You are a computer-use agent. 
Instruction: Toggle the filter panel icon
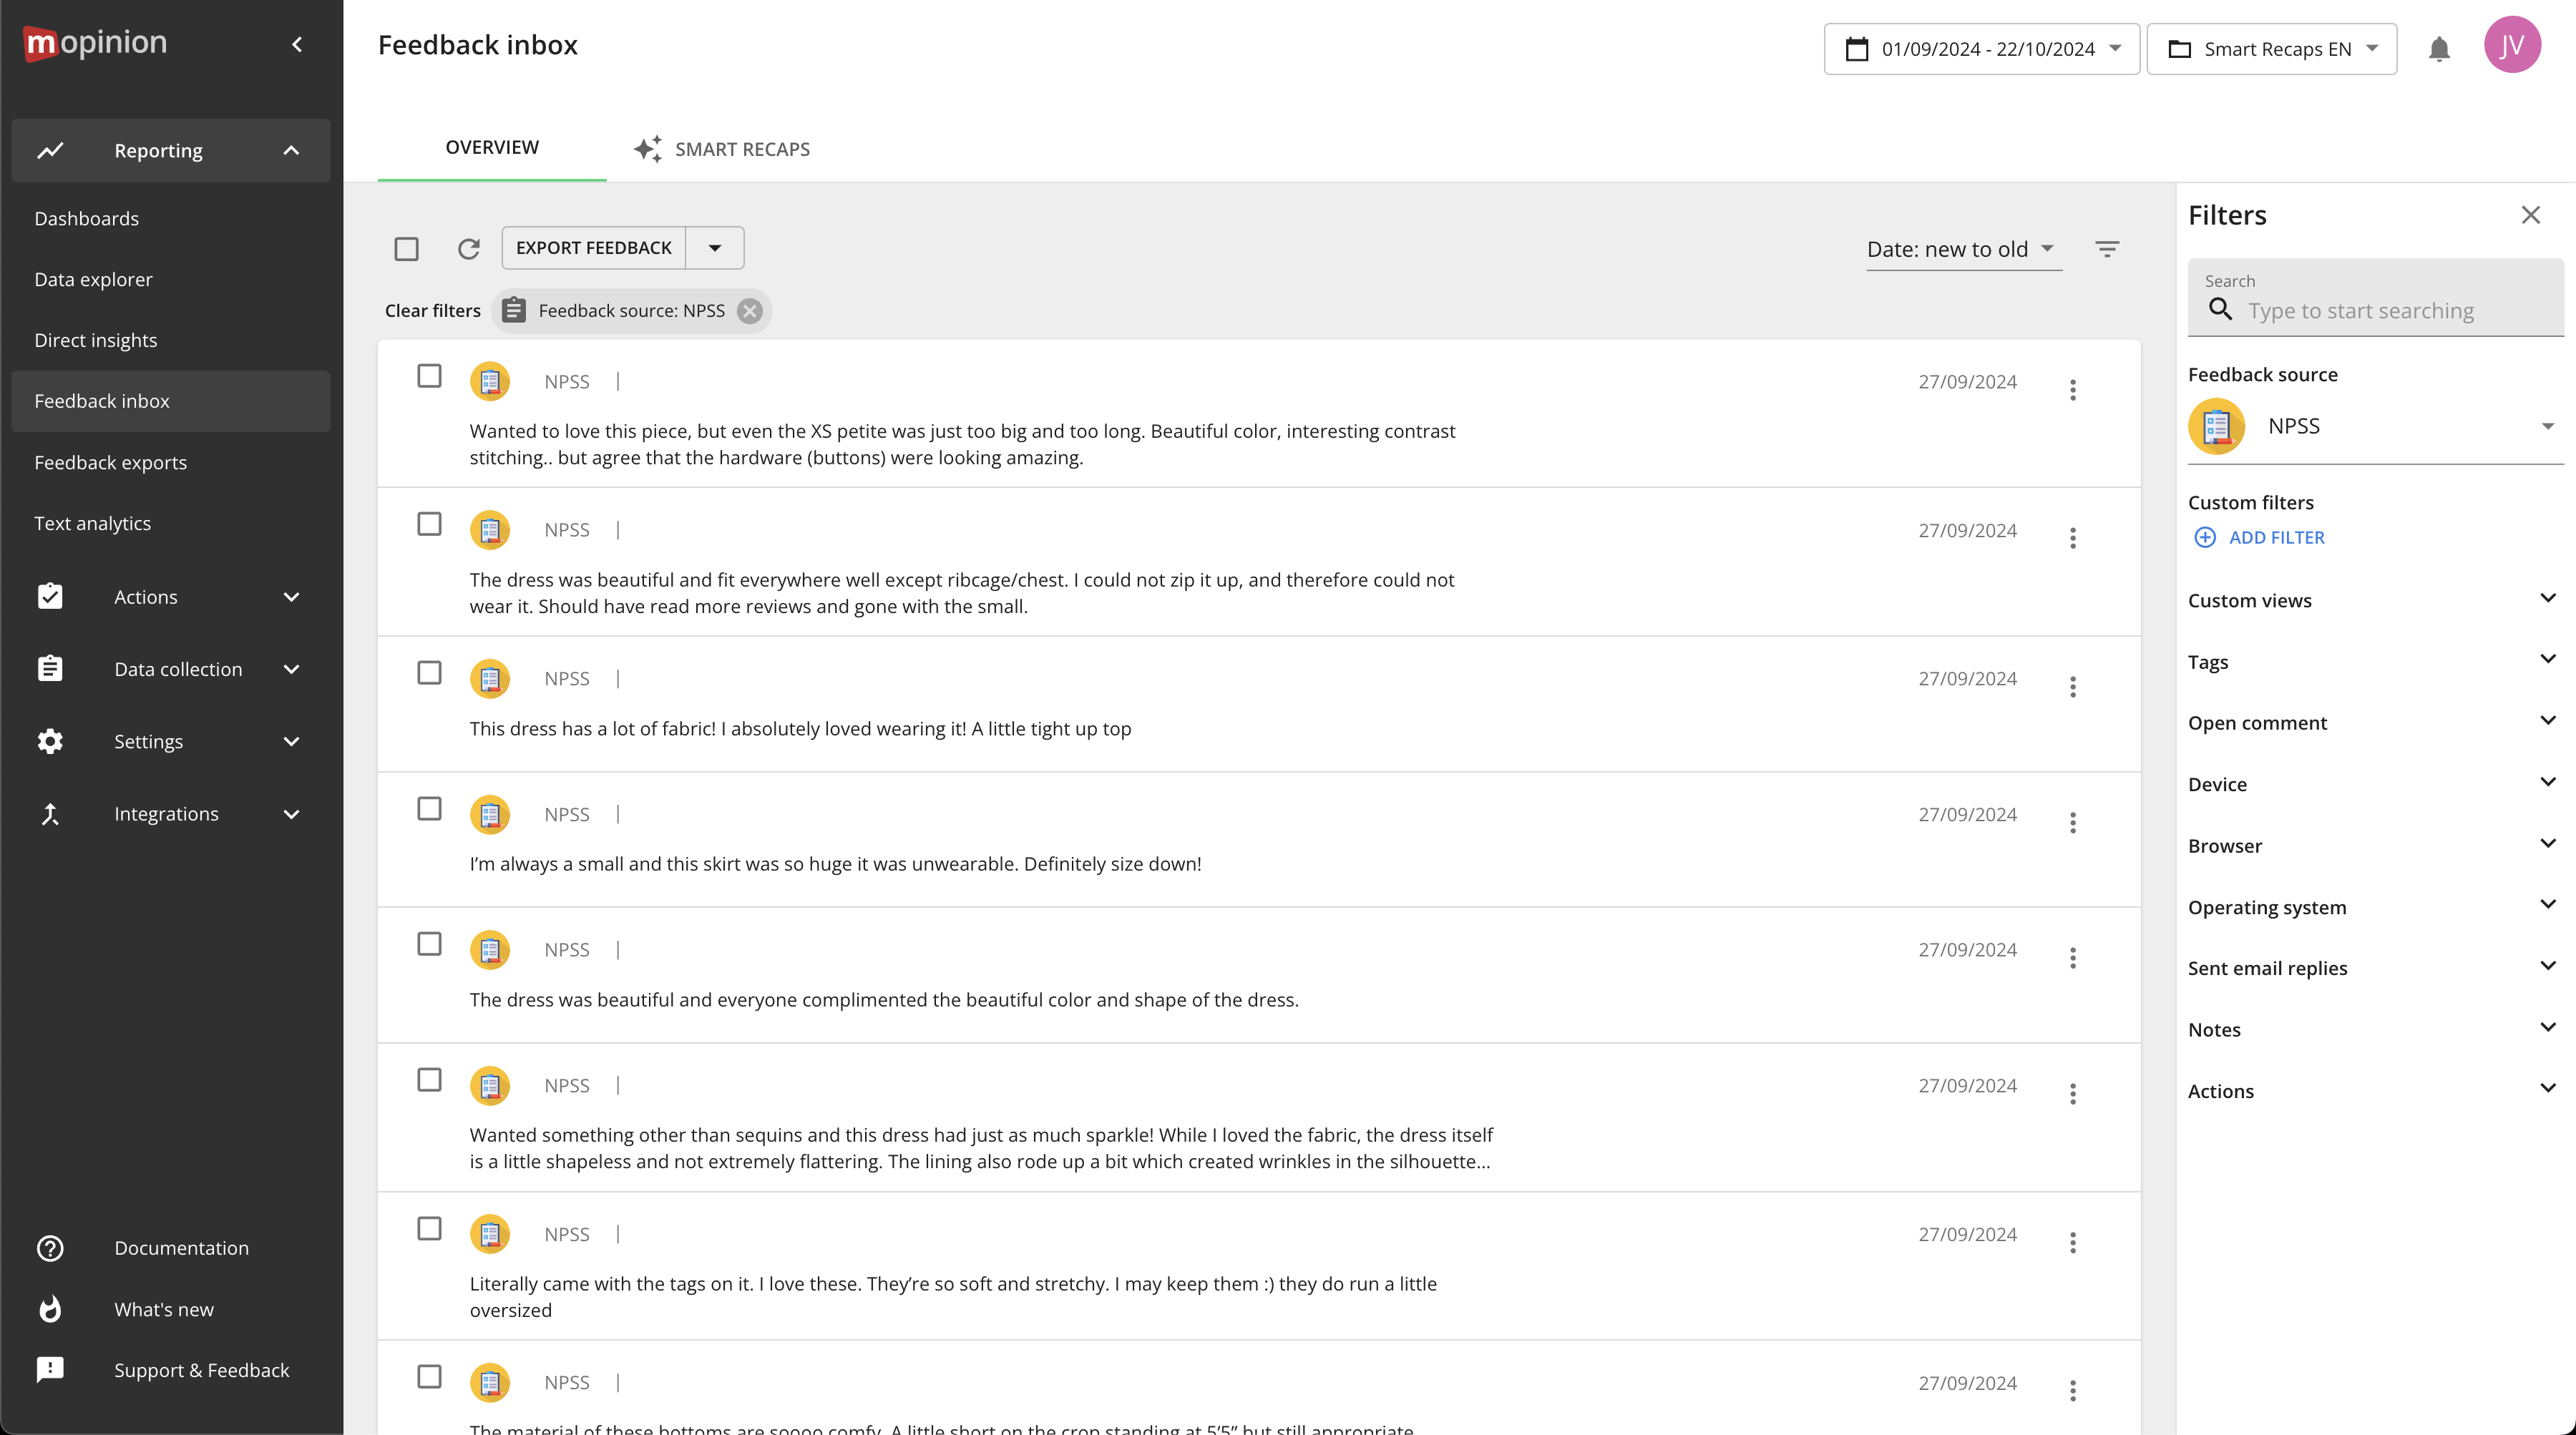[x=2106, y=249]
